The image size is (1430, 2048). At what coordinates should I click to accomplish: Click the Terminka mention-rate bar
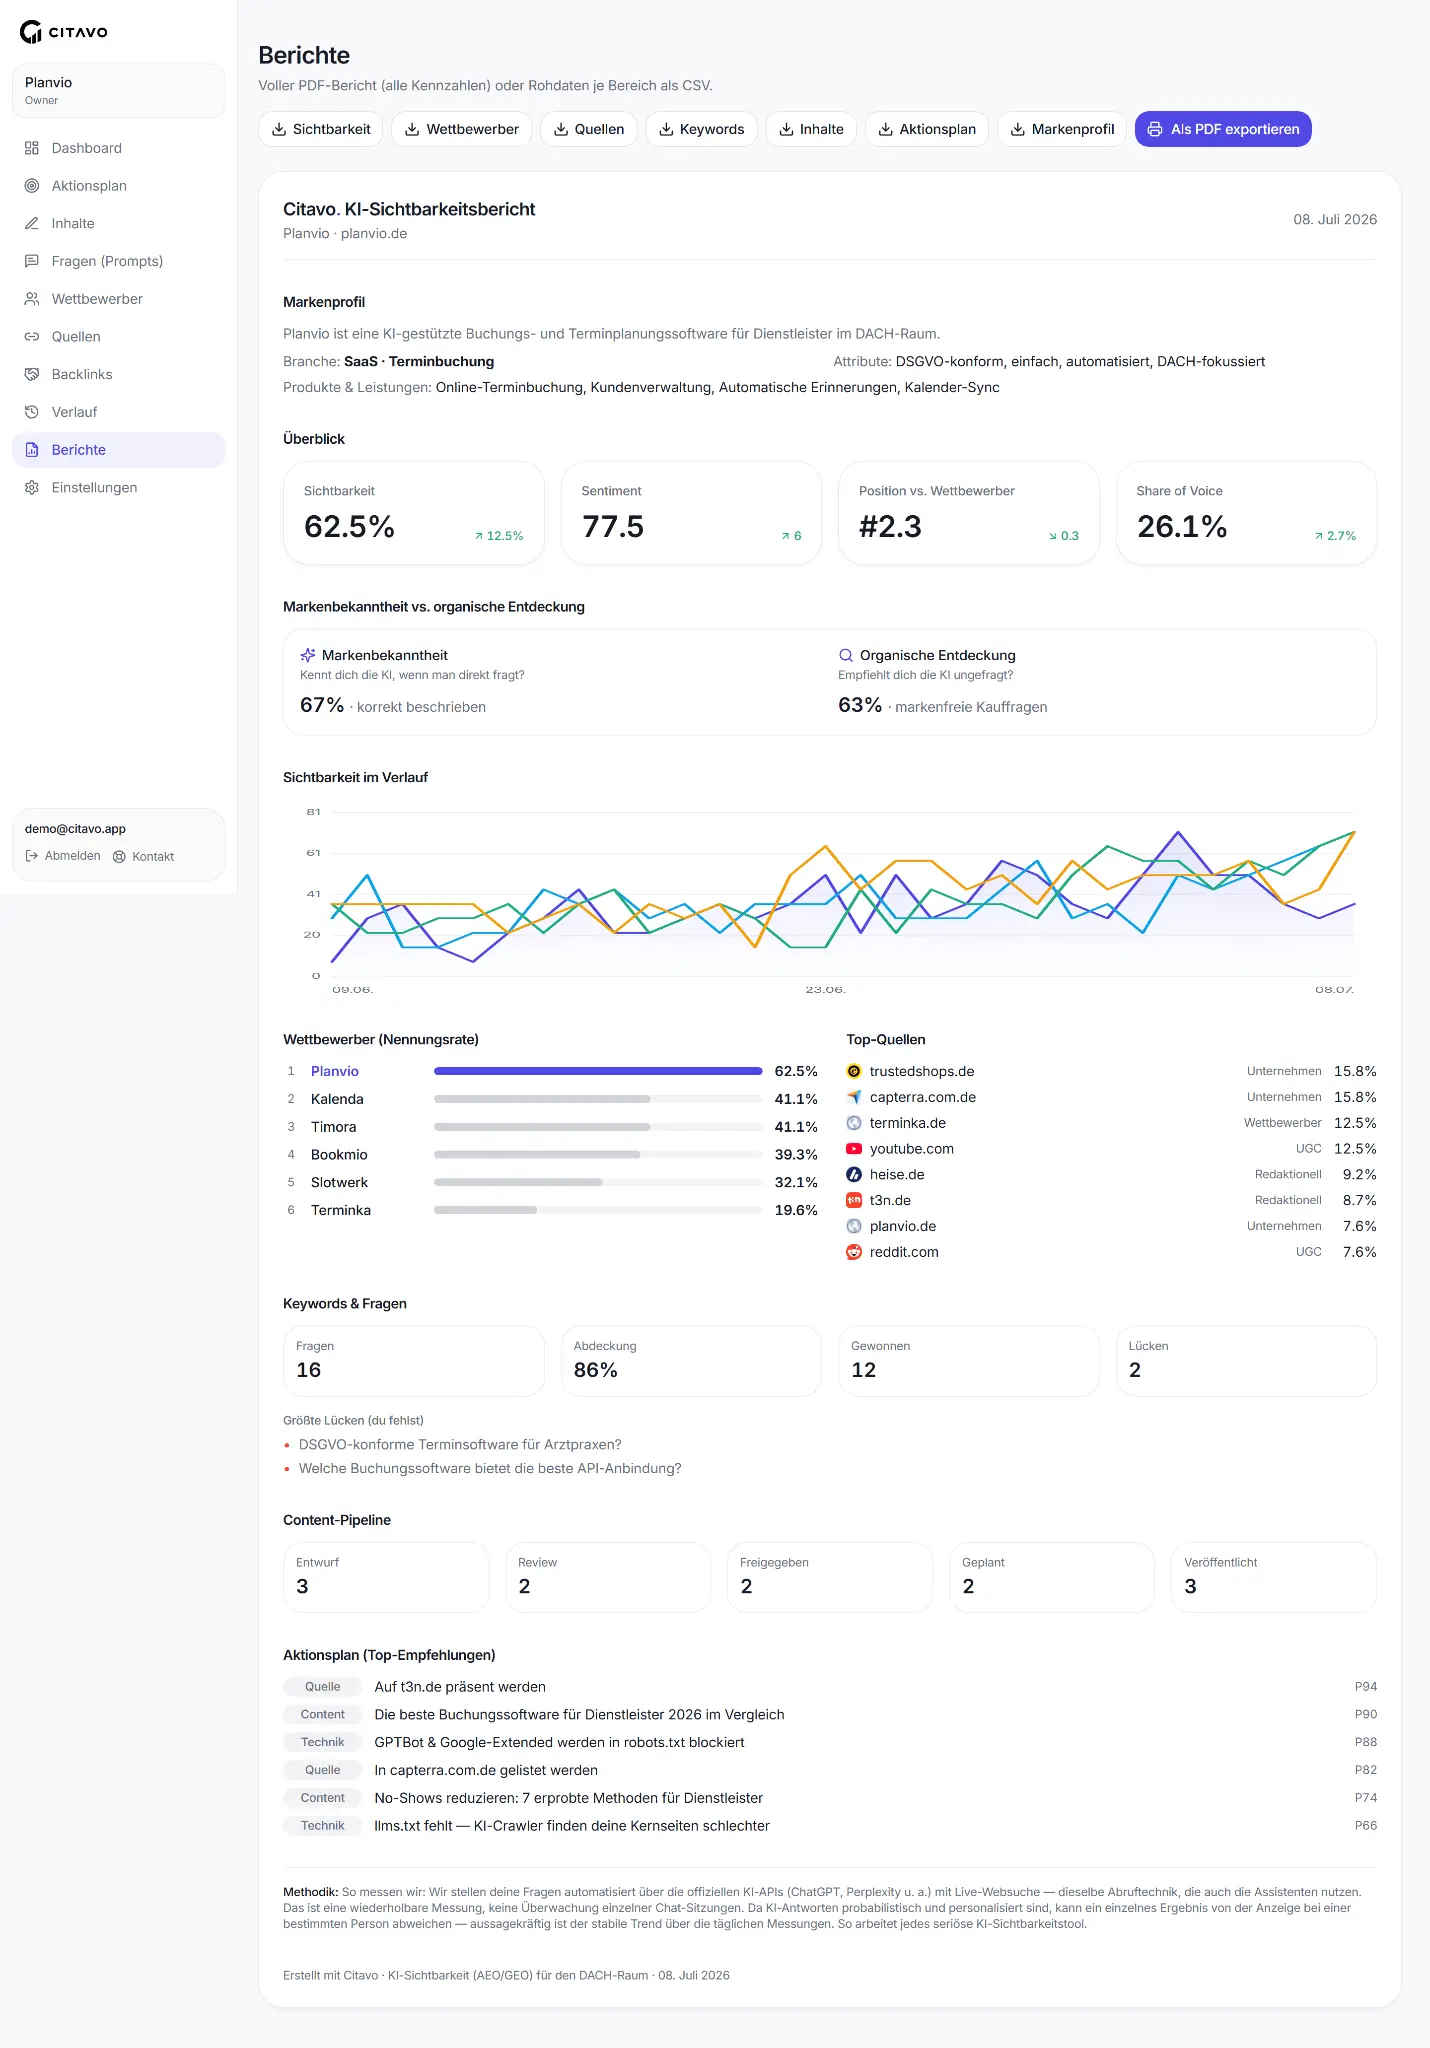click(x=598, y=1210)
